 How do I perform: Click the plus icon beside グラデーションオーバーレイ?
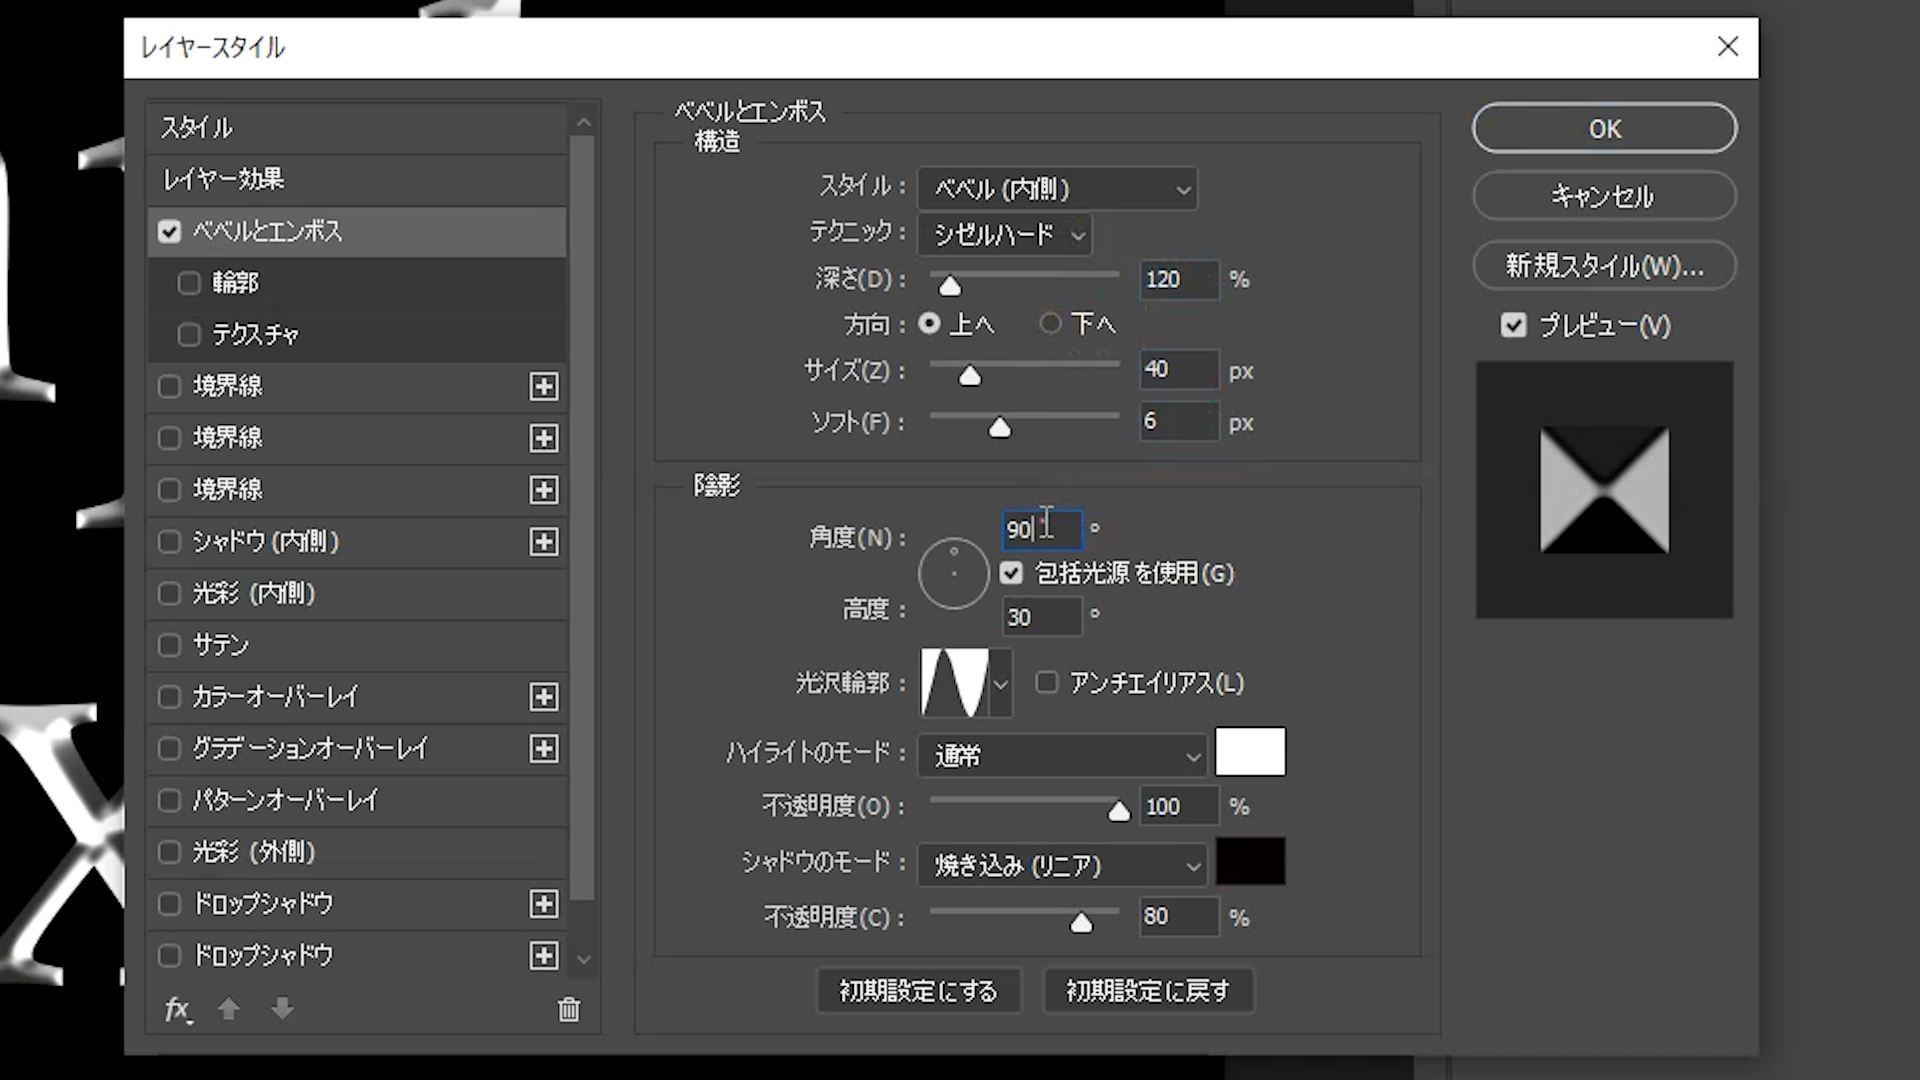point(543,749)
